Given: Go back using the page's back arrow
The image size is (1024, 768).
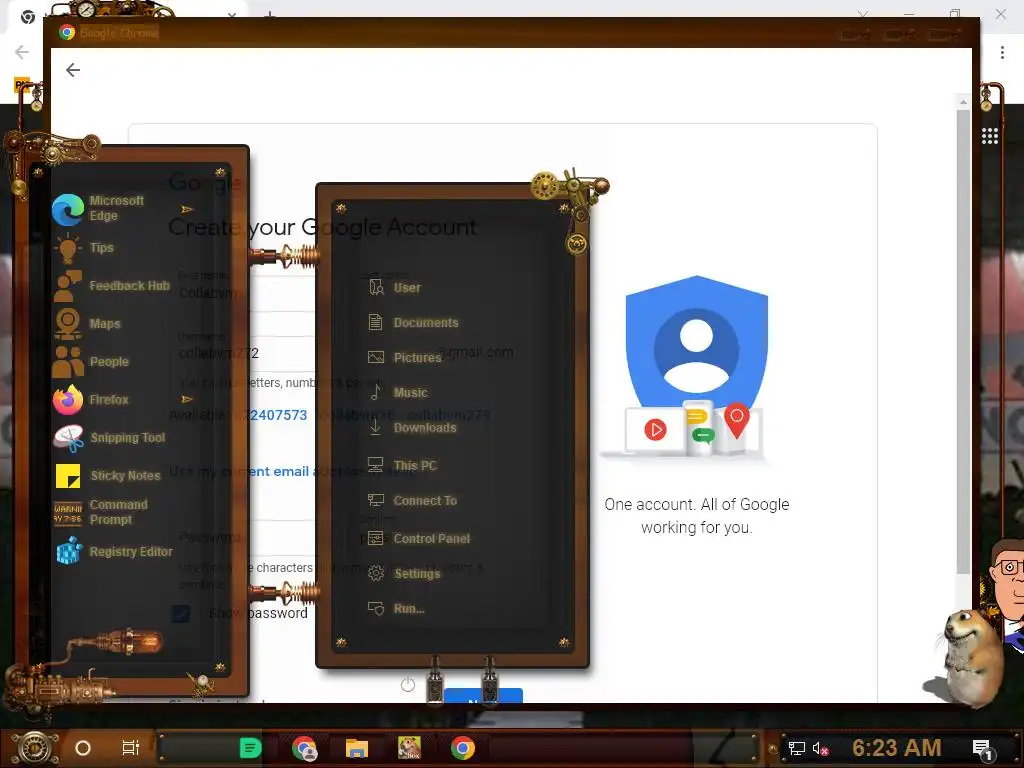Looking at the screenshot, I should (x=73, y=70).
